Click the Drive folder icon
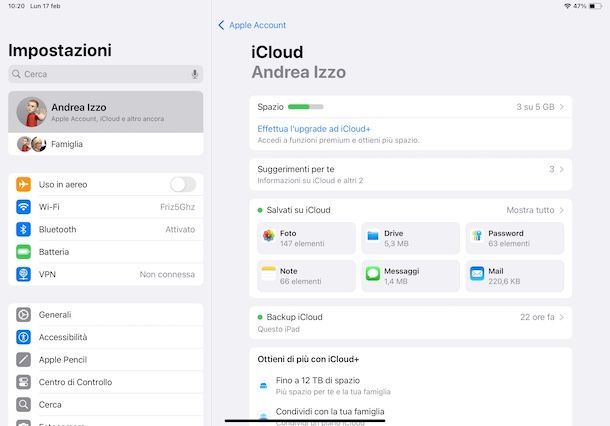The image size is (610, 426). (373, 235)
